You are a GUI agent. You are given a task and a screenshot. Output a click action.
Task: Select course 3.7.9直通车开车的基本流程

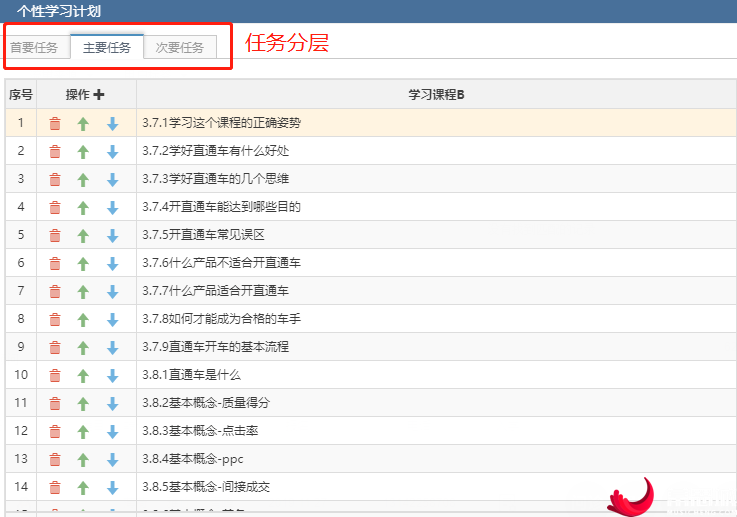point(216,347)
